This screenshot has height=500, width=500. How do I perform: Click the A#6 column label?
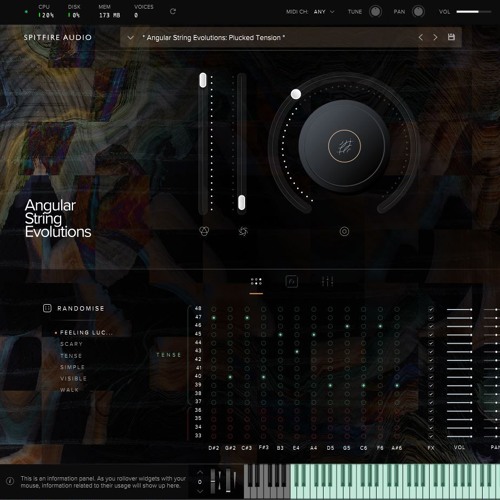click(397, 448)
